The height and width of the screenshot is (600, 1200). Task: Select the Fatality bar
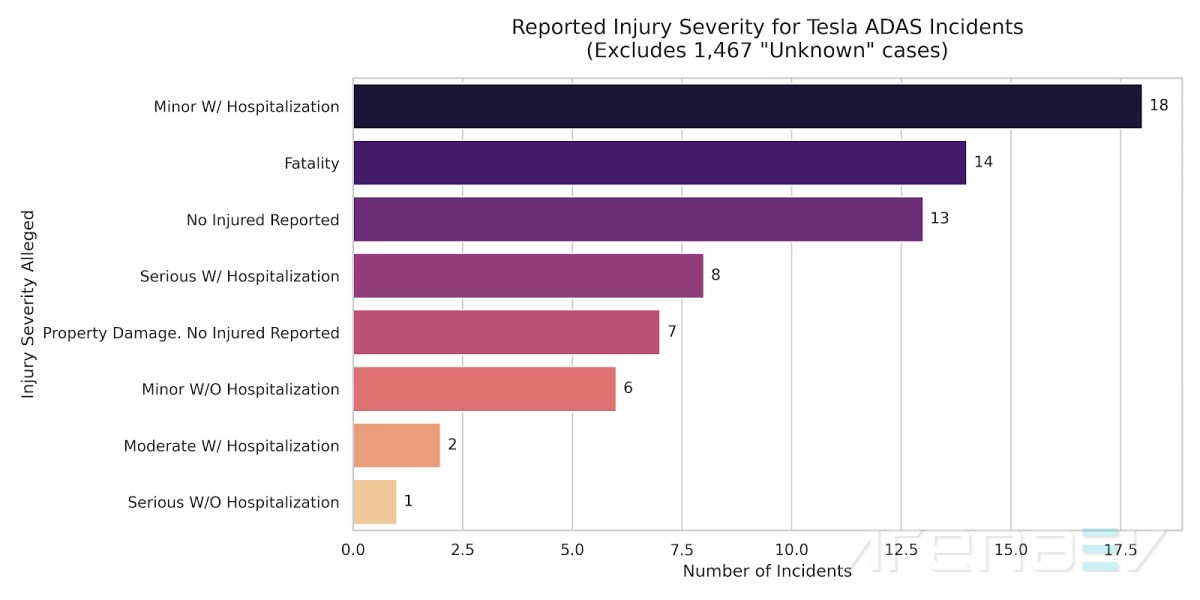click(x=659, y=163)
